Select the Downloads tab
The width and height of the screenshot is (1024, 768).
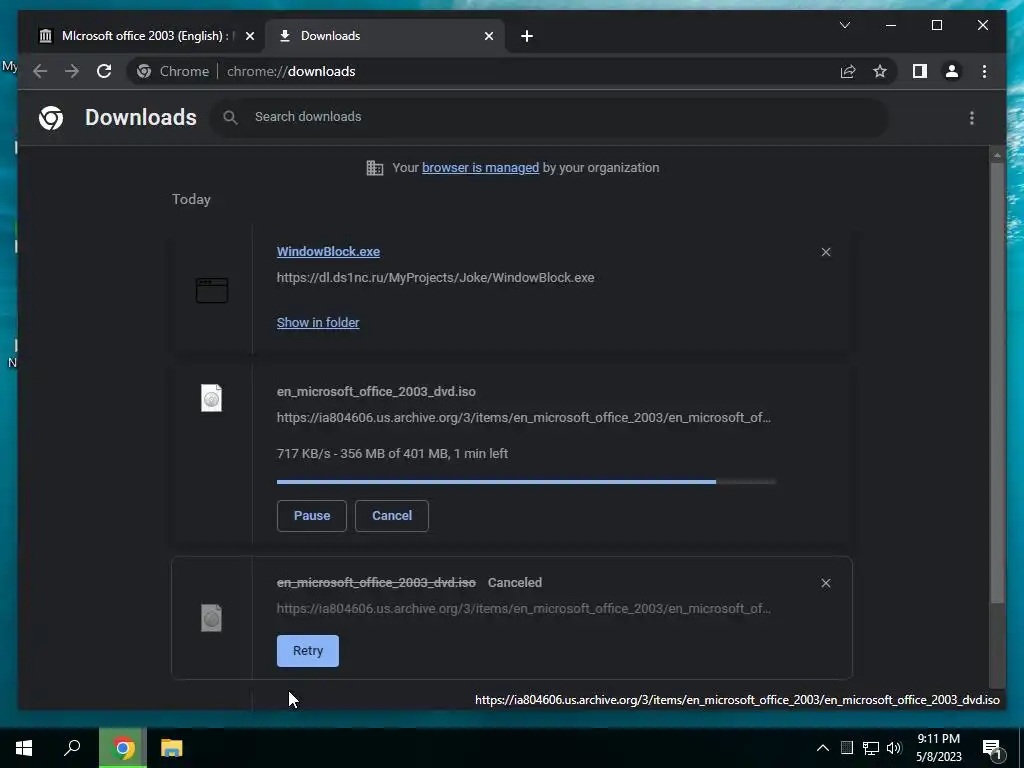pyautogui.click(x=385, y=36)
